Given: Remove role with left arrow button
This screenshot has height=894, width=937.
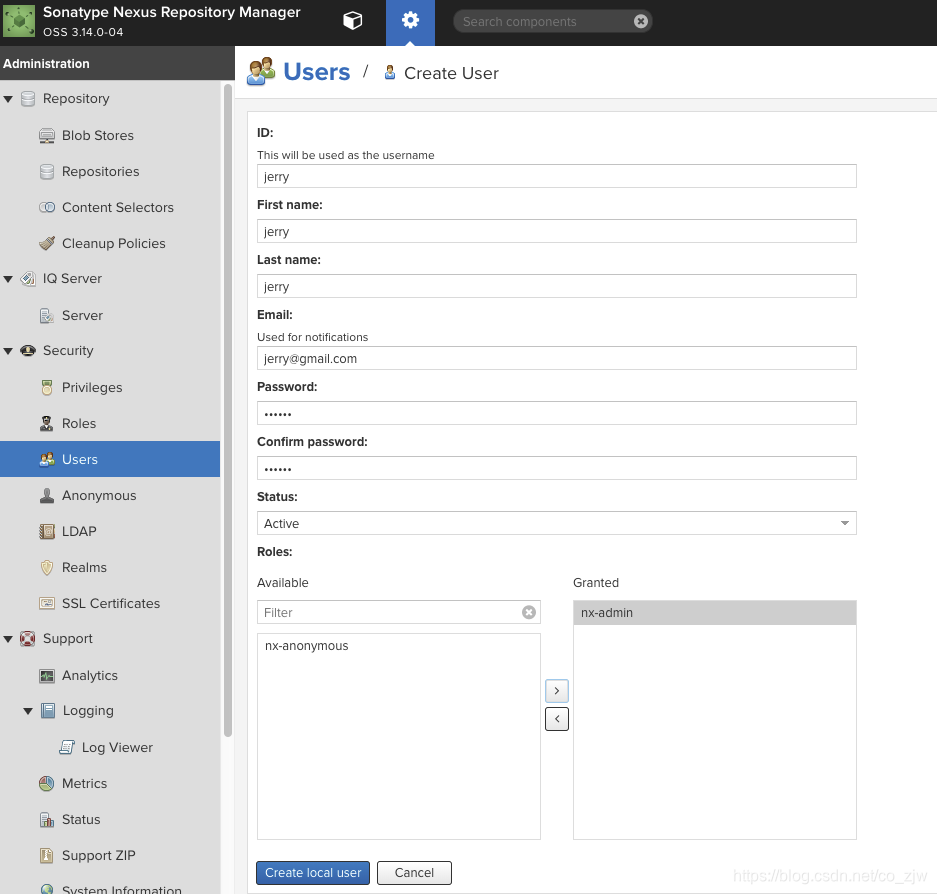Looking at the screenshot, I should [x=556, y=719].
